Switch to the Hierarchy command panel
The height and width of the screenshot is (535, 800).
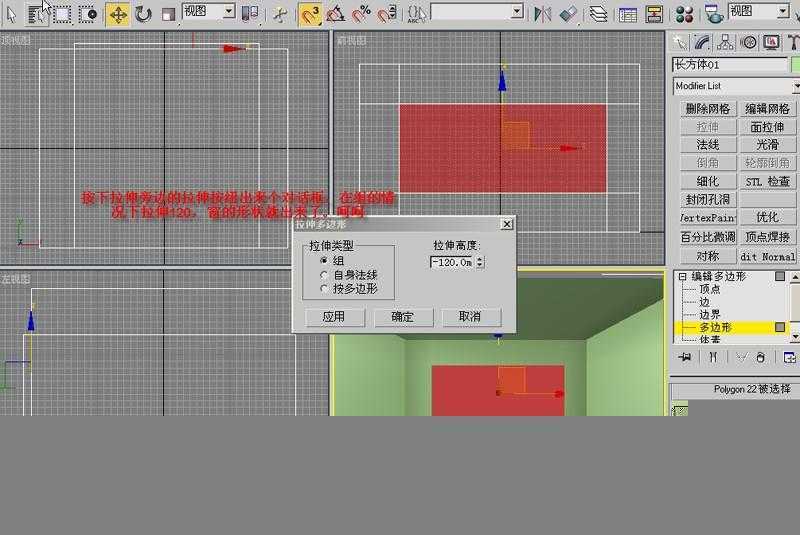tap(726, 42)
